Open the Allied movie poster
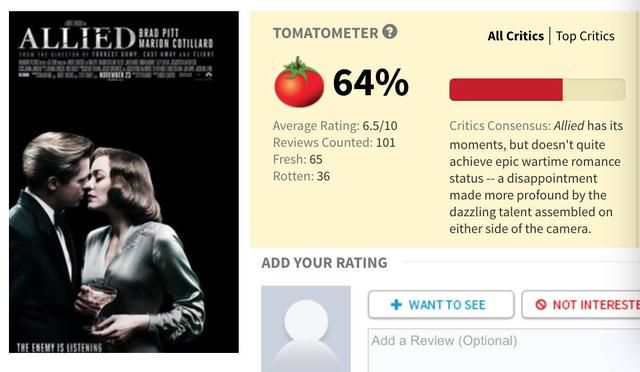 pyautogui.click(x=124, y=182)
